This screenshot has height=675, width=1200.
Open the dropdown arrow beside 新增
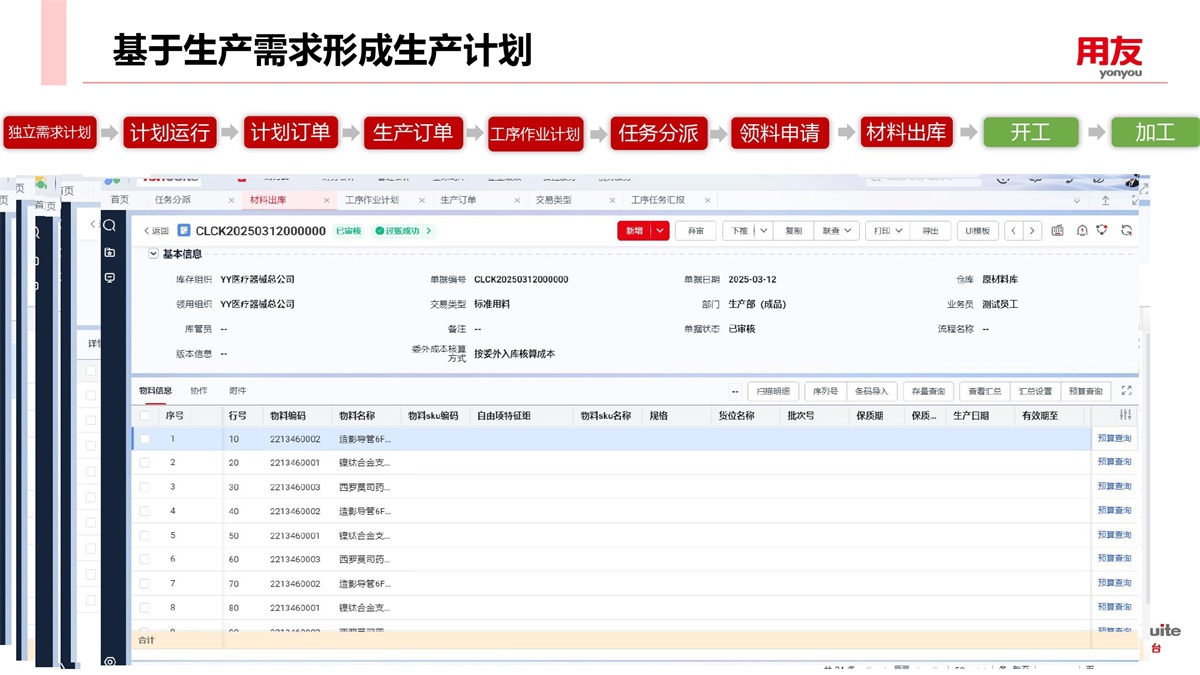pos(660,230)
